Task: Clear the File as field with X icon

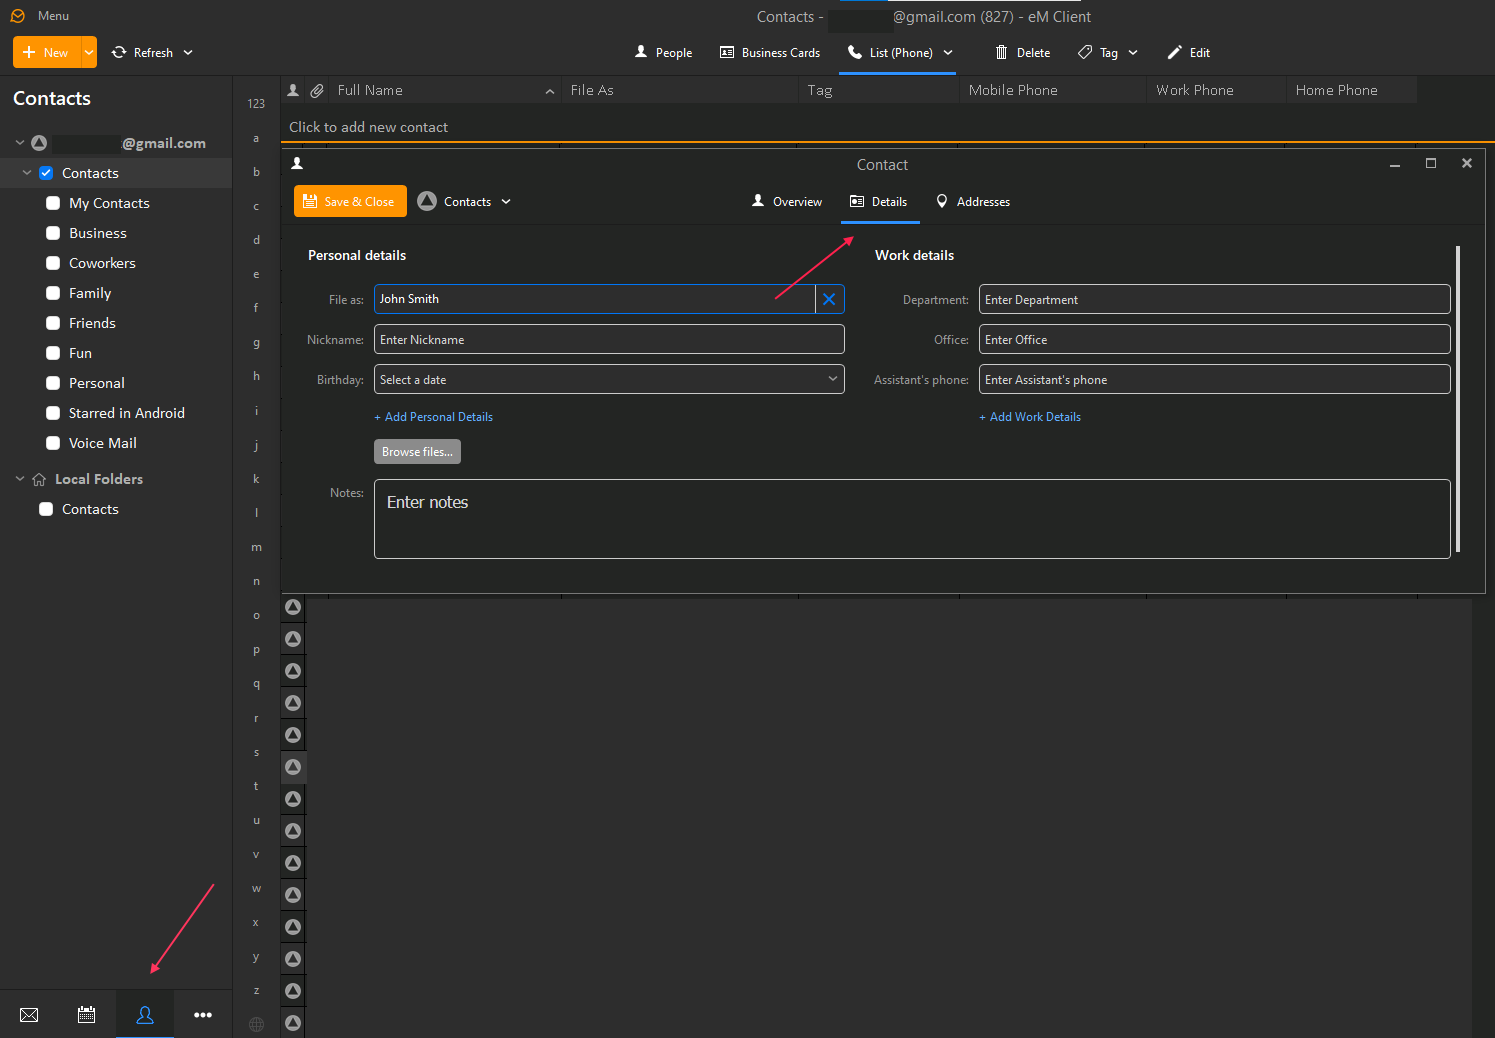Action: [829, 299]
